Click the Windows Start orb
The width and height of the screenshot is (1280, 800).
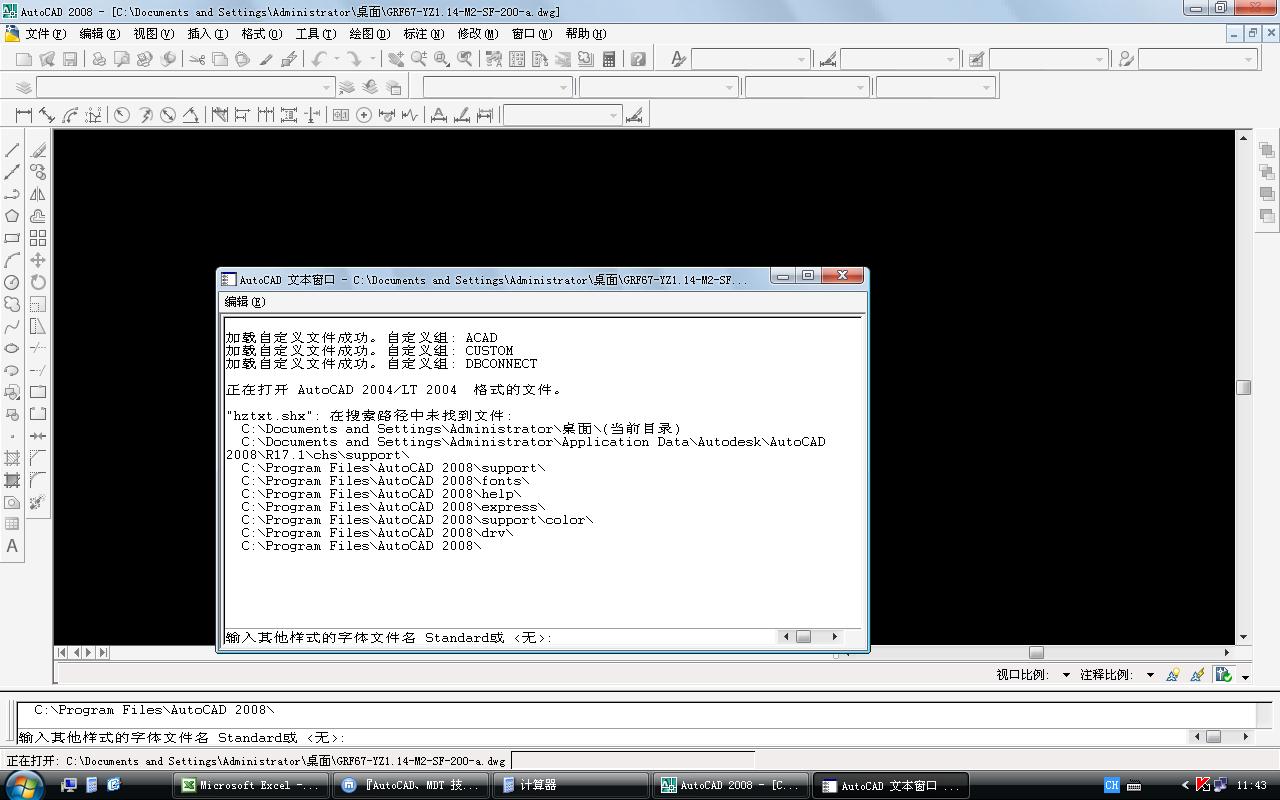pyautogui.click(x=24, y=785)
